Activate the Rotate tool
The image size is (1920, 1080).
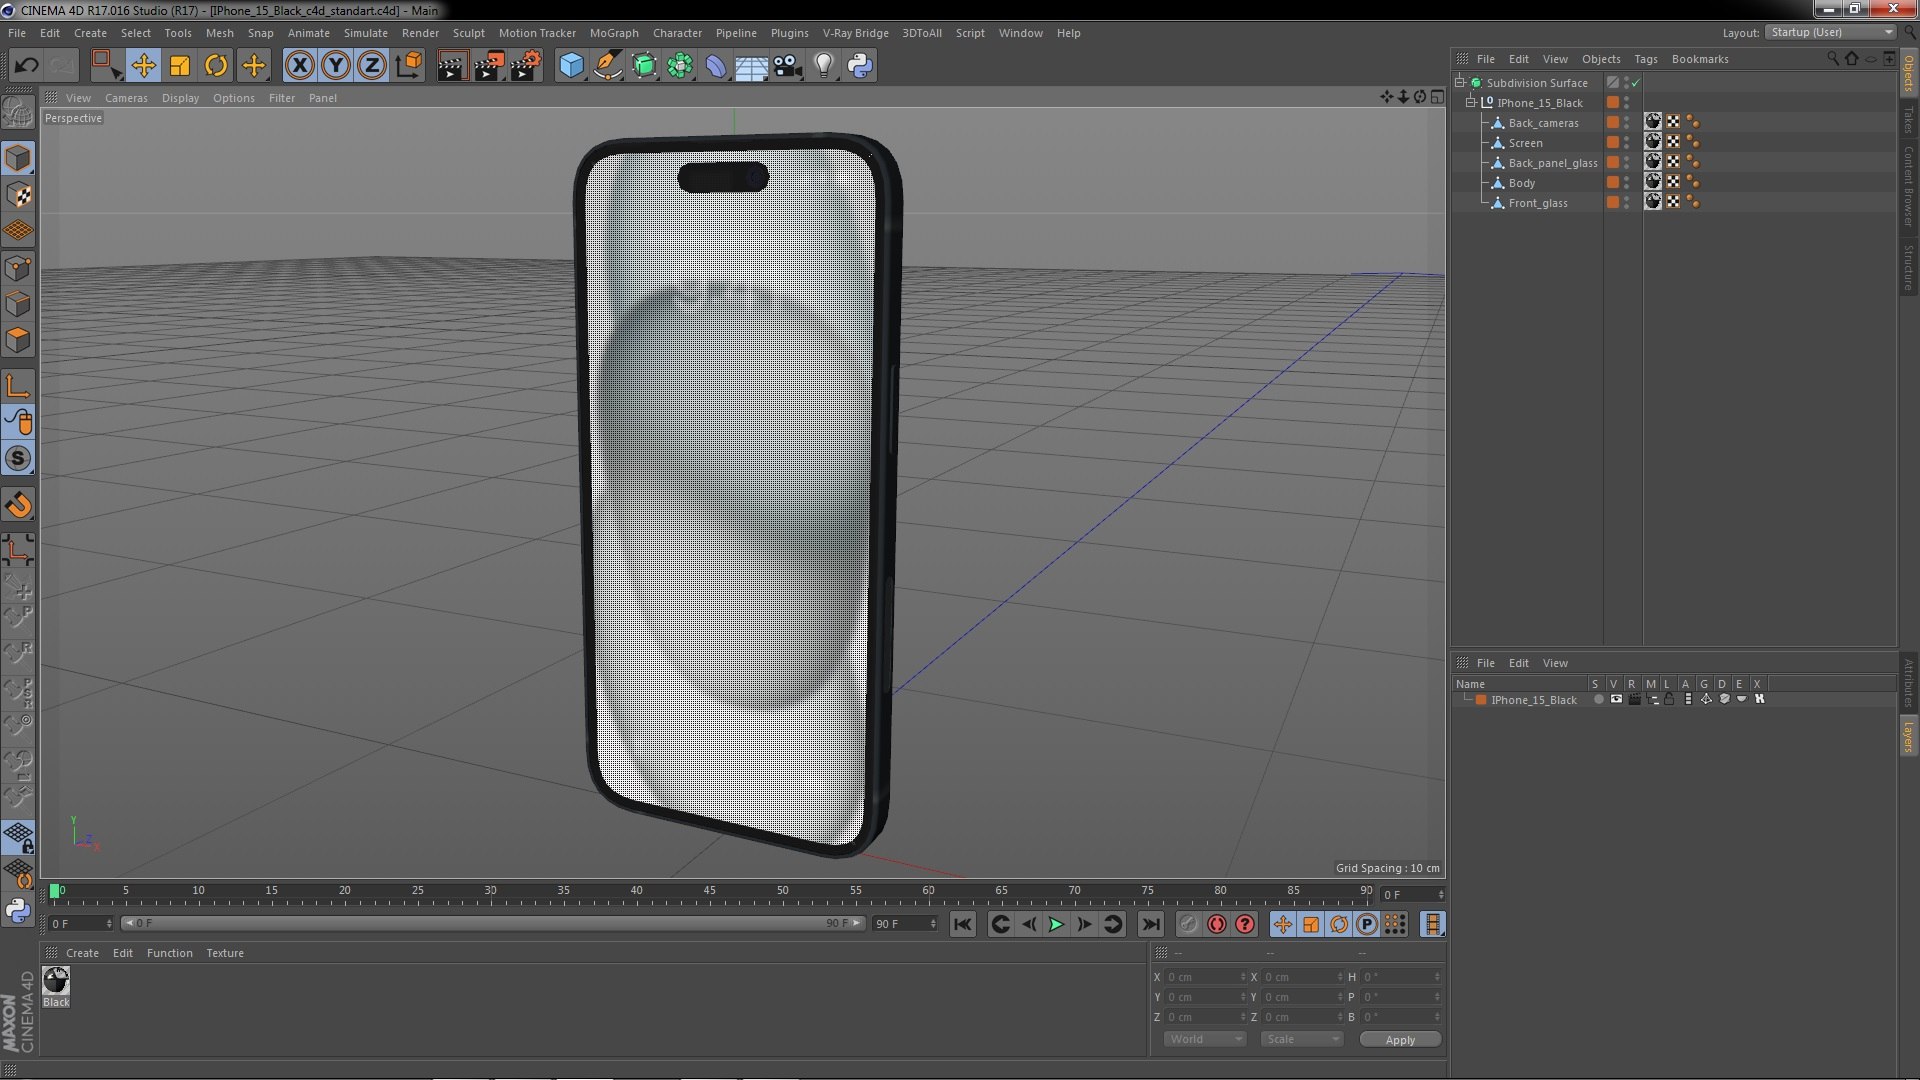click(x=216, y=66)
